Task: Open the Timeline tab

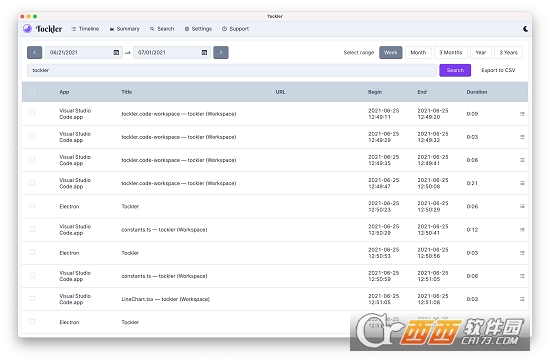Action: click(x=85, y=29)
